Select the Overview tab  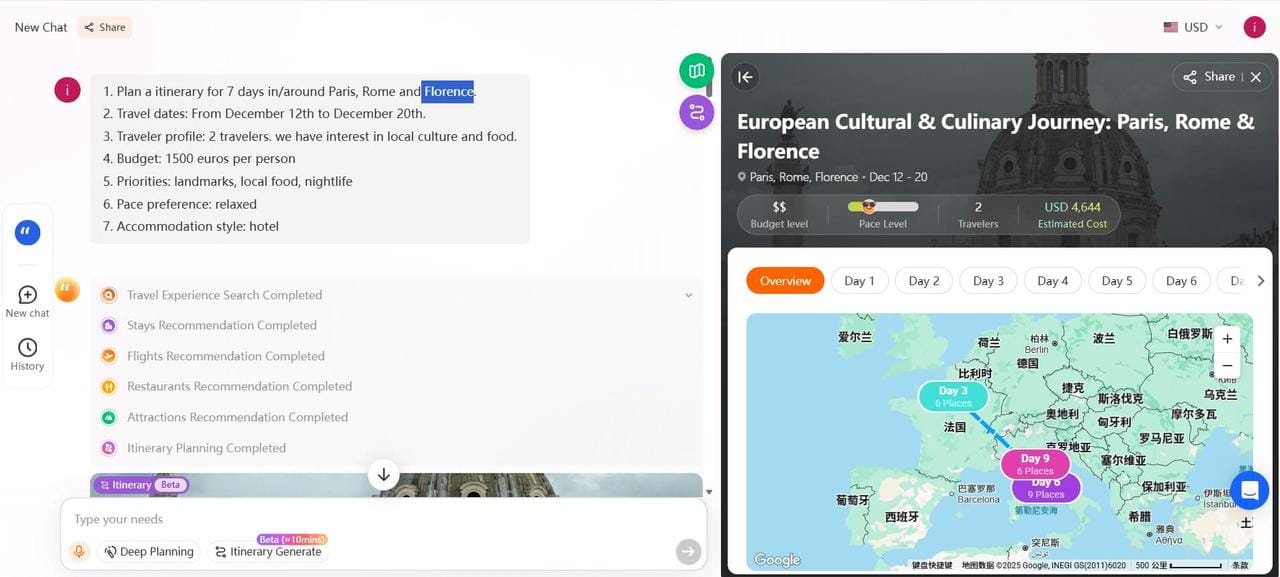tap(785, 281)
